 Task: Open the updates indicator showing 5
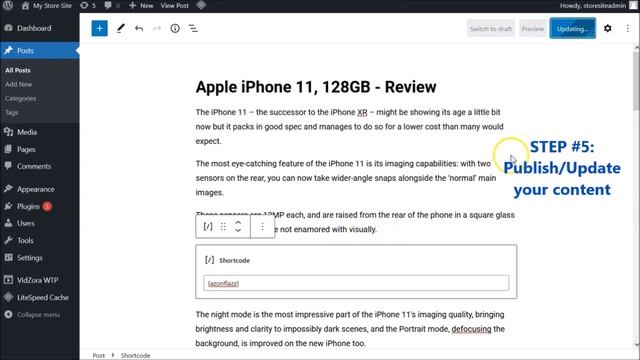click(x=88, y=6)
